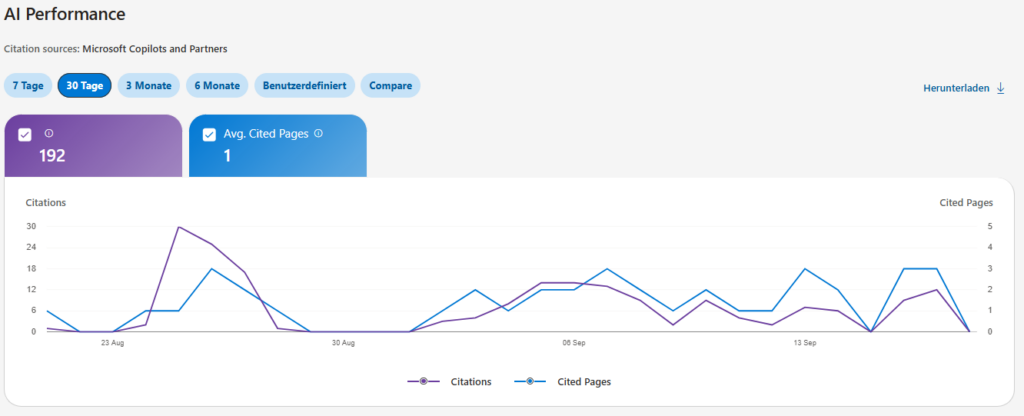
Task: Switch to the 3 Monate range
Action: [x=149, y=86]
